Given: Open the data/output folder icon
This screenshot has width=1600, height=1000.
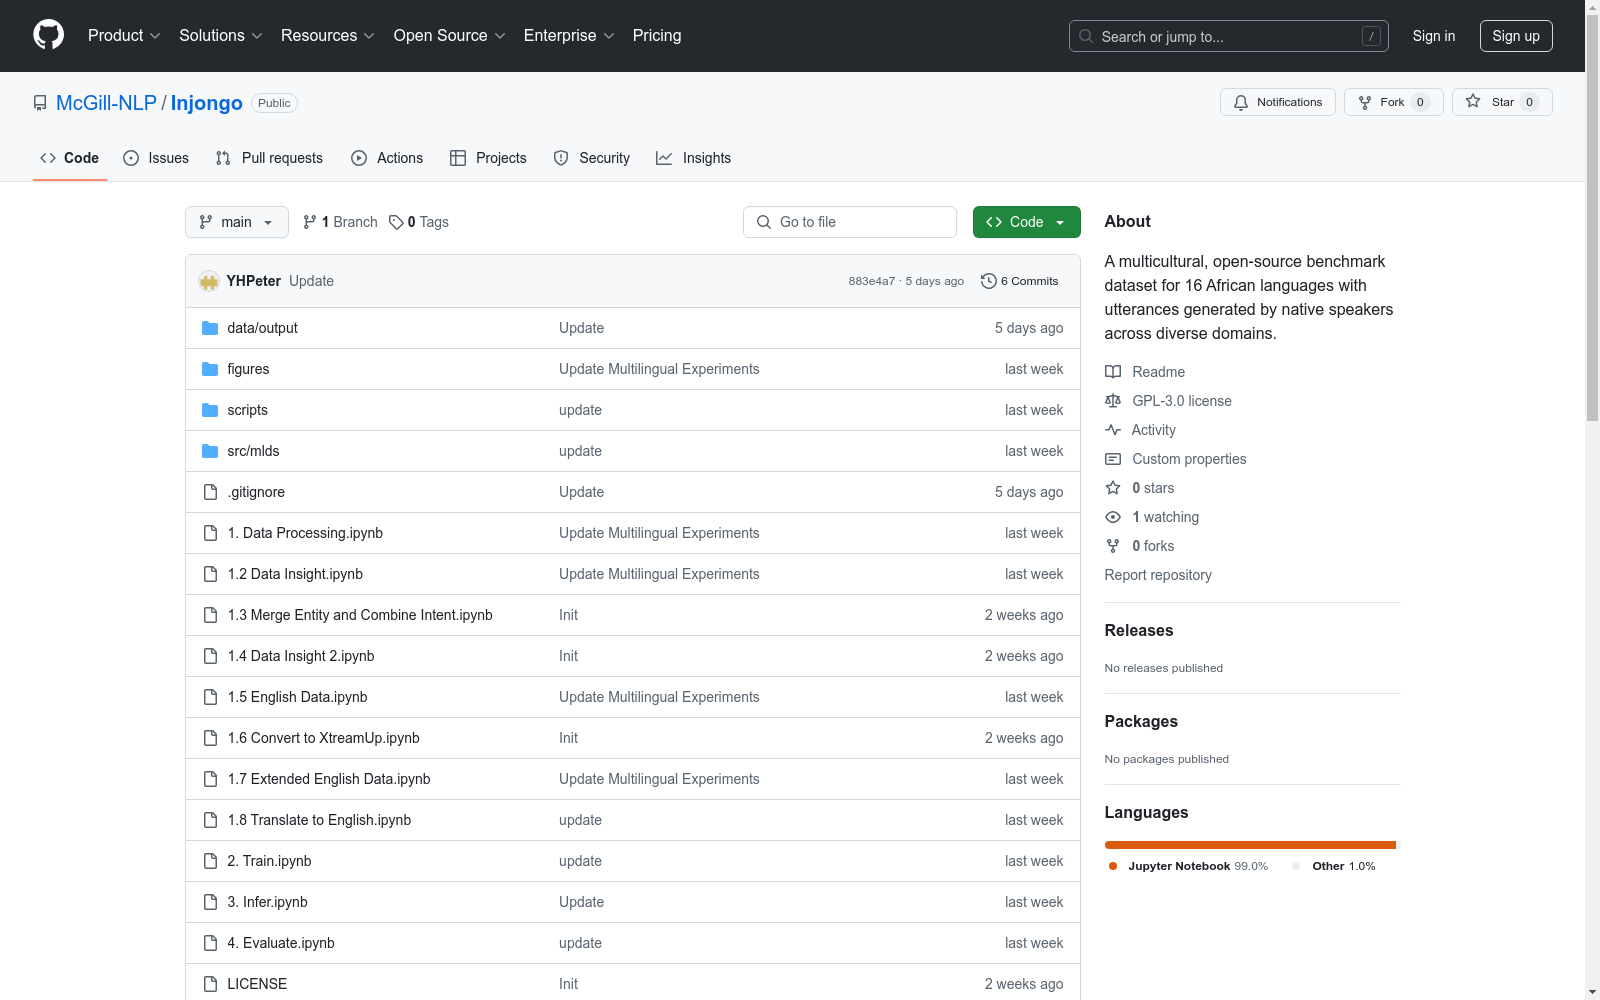Looking at the screenshot, I should point(210,328).
